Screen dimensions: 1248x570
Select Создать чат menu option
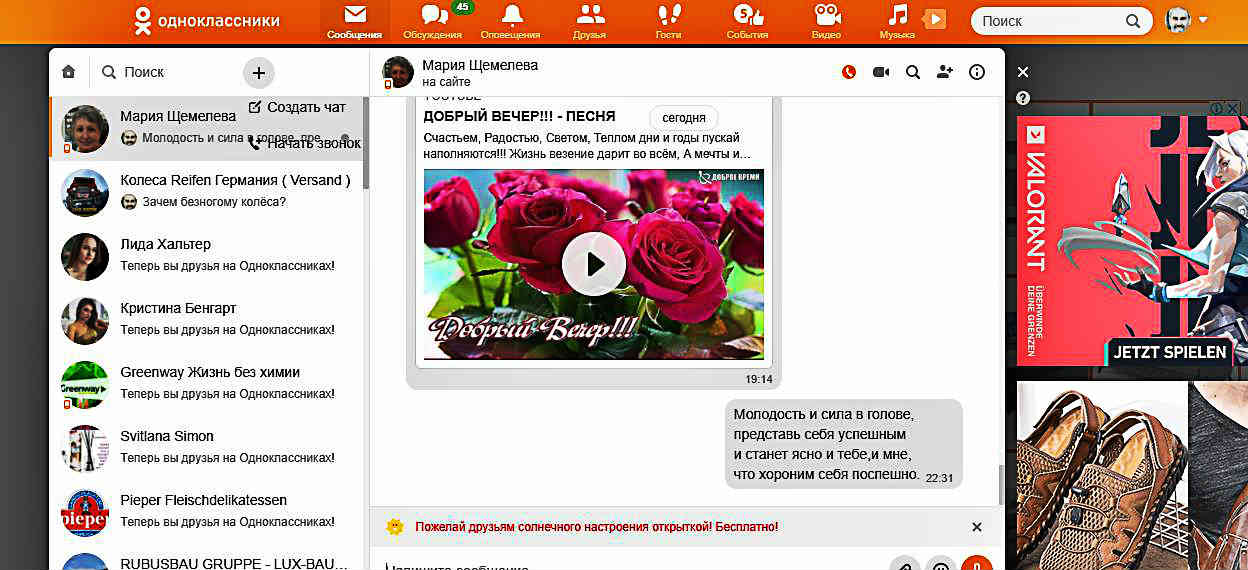click(297, 107)
